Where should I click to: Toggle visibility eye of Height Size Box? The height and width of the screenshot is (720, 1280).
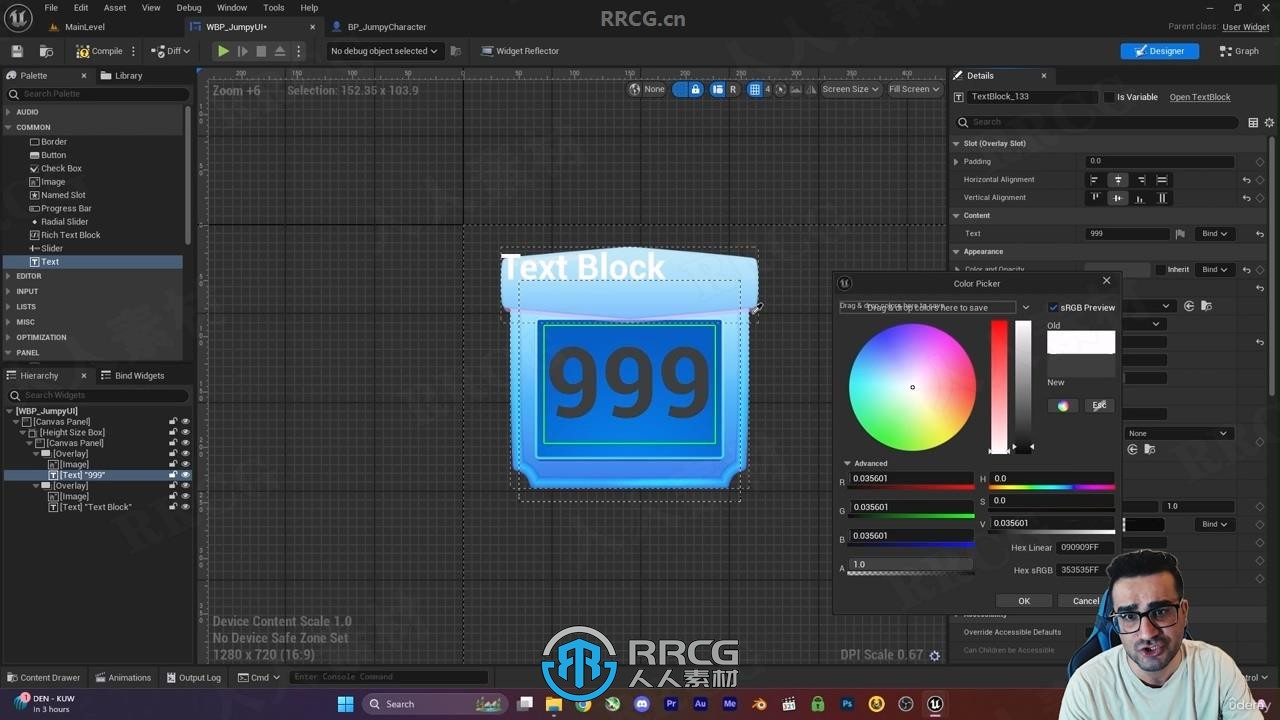185,432
